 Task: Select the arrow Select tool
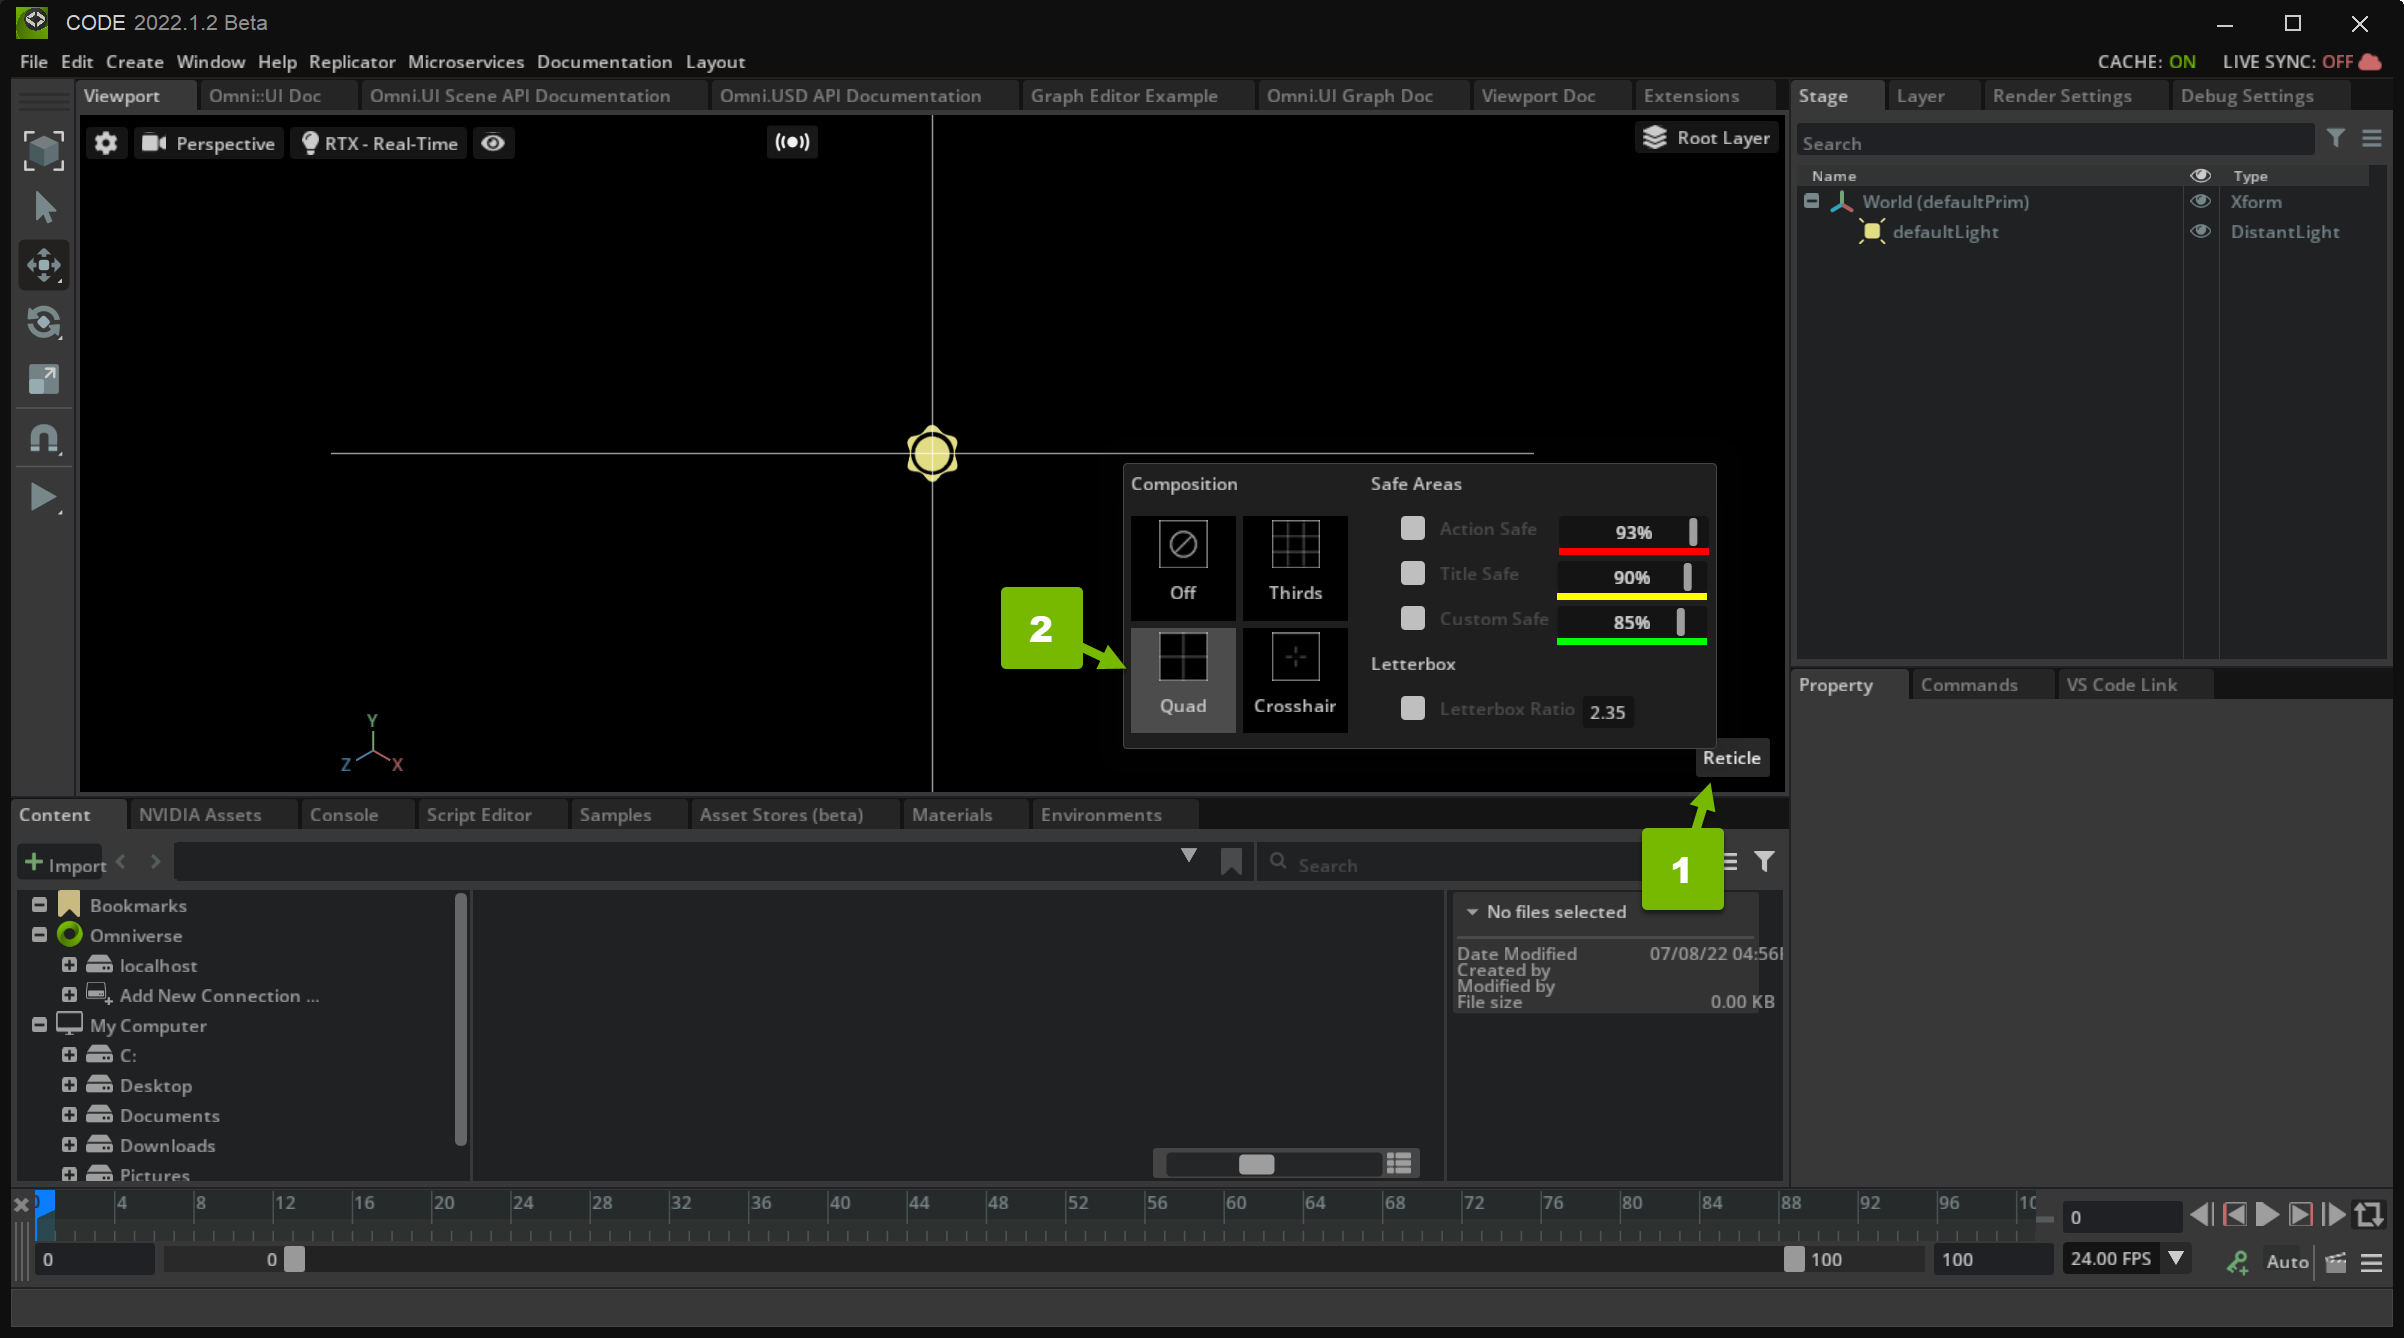pos(44,208)
